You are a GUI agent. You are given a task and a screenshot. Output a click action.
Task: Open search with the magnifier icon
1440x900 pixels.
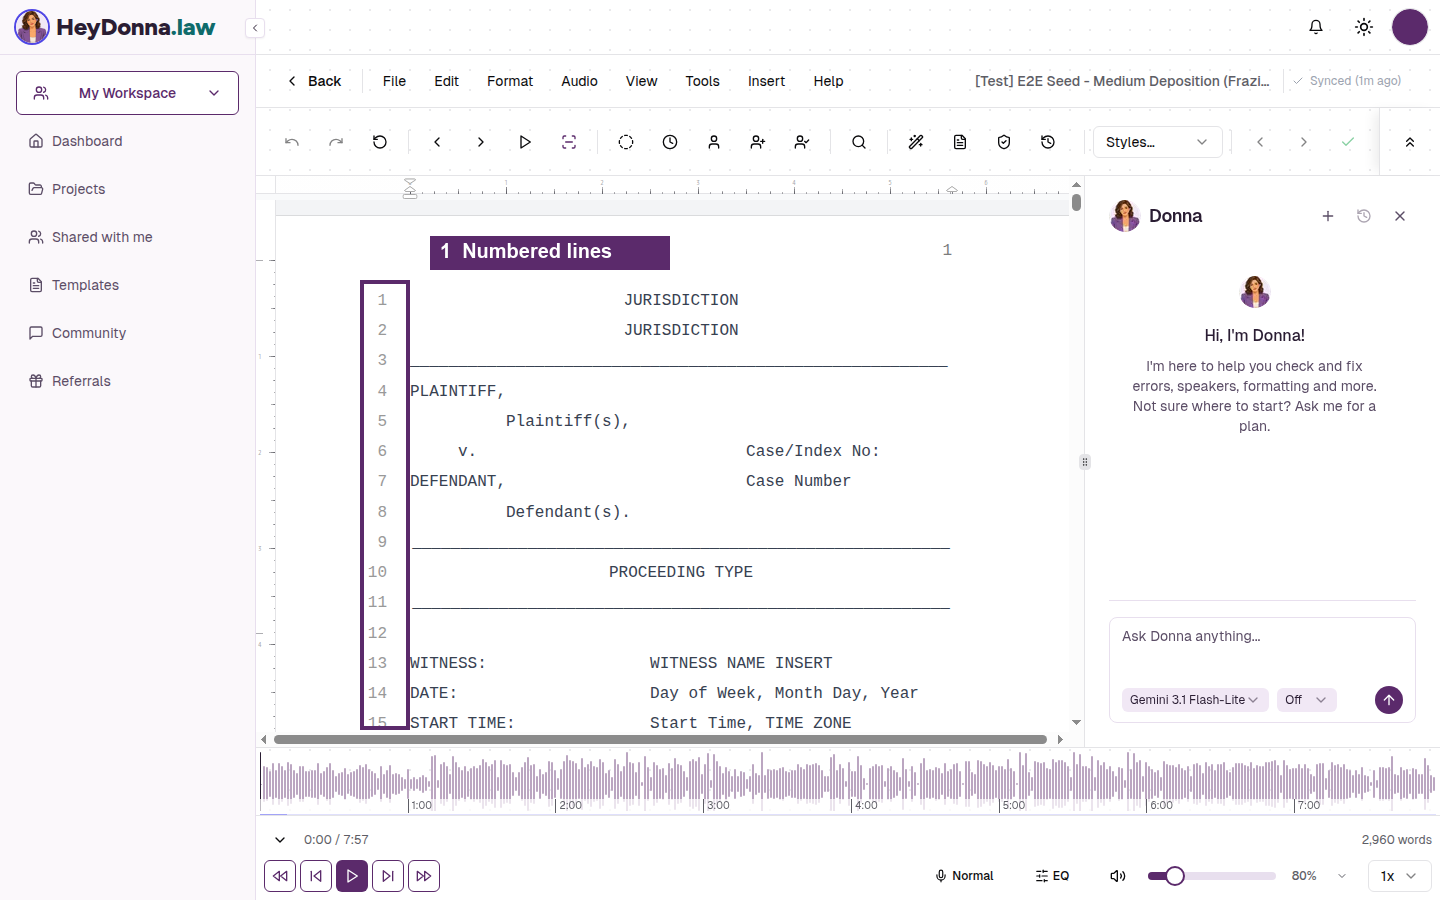pos(859,142)
